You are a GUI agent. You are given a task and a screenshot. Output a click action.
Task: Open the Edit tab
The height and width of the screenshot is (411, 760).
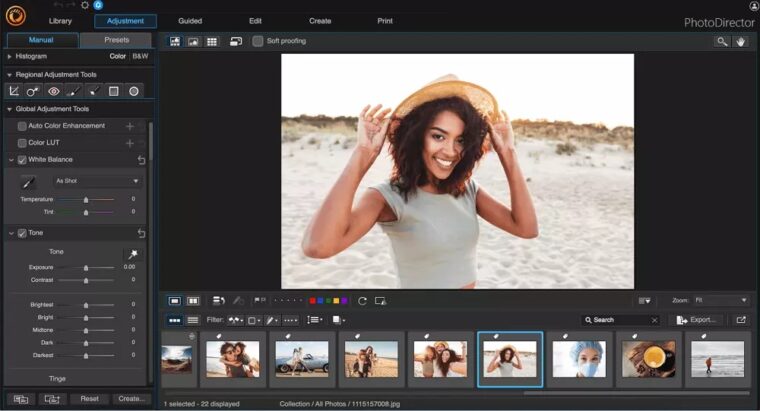pyautogui.click(x=255, y=21)
